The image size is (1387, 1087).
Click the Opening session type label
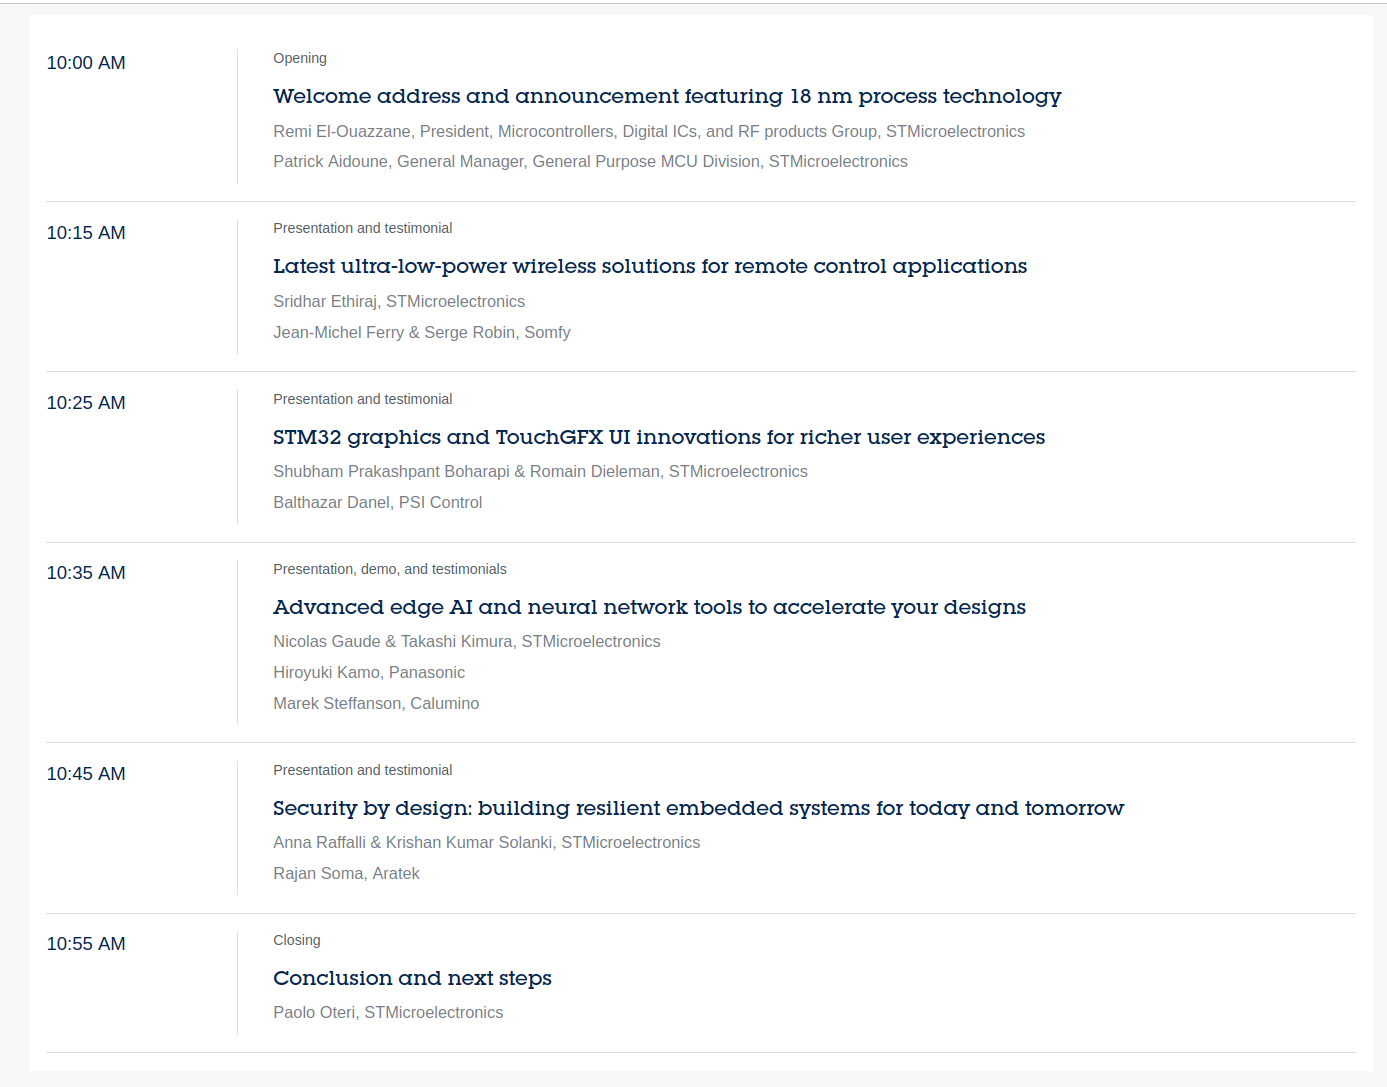[x=300, y=58]
